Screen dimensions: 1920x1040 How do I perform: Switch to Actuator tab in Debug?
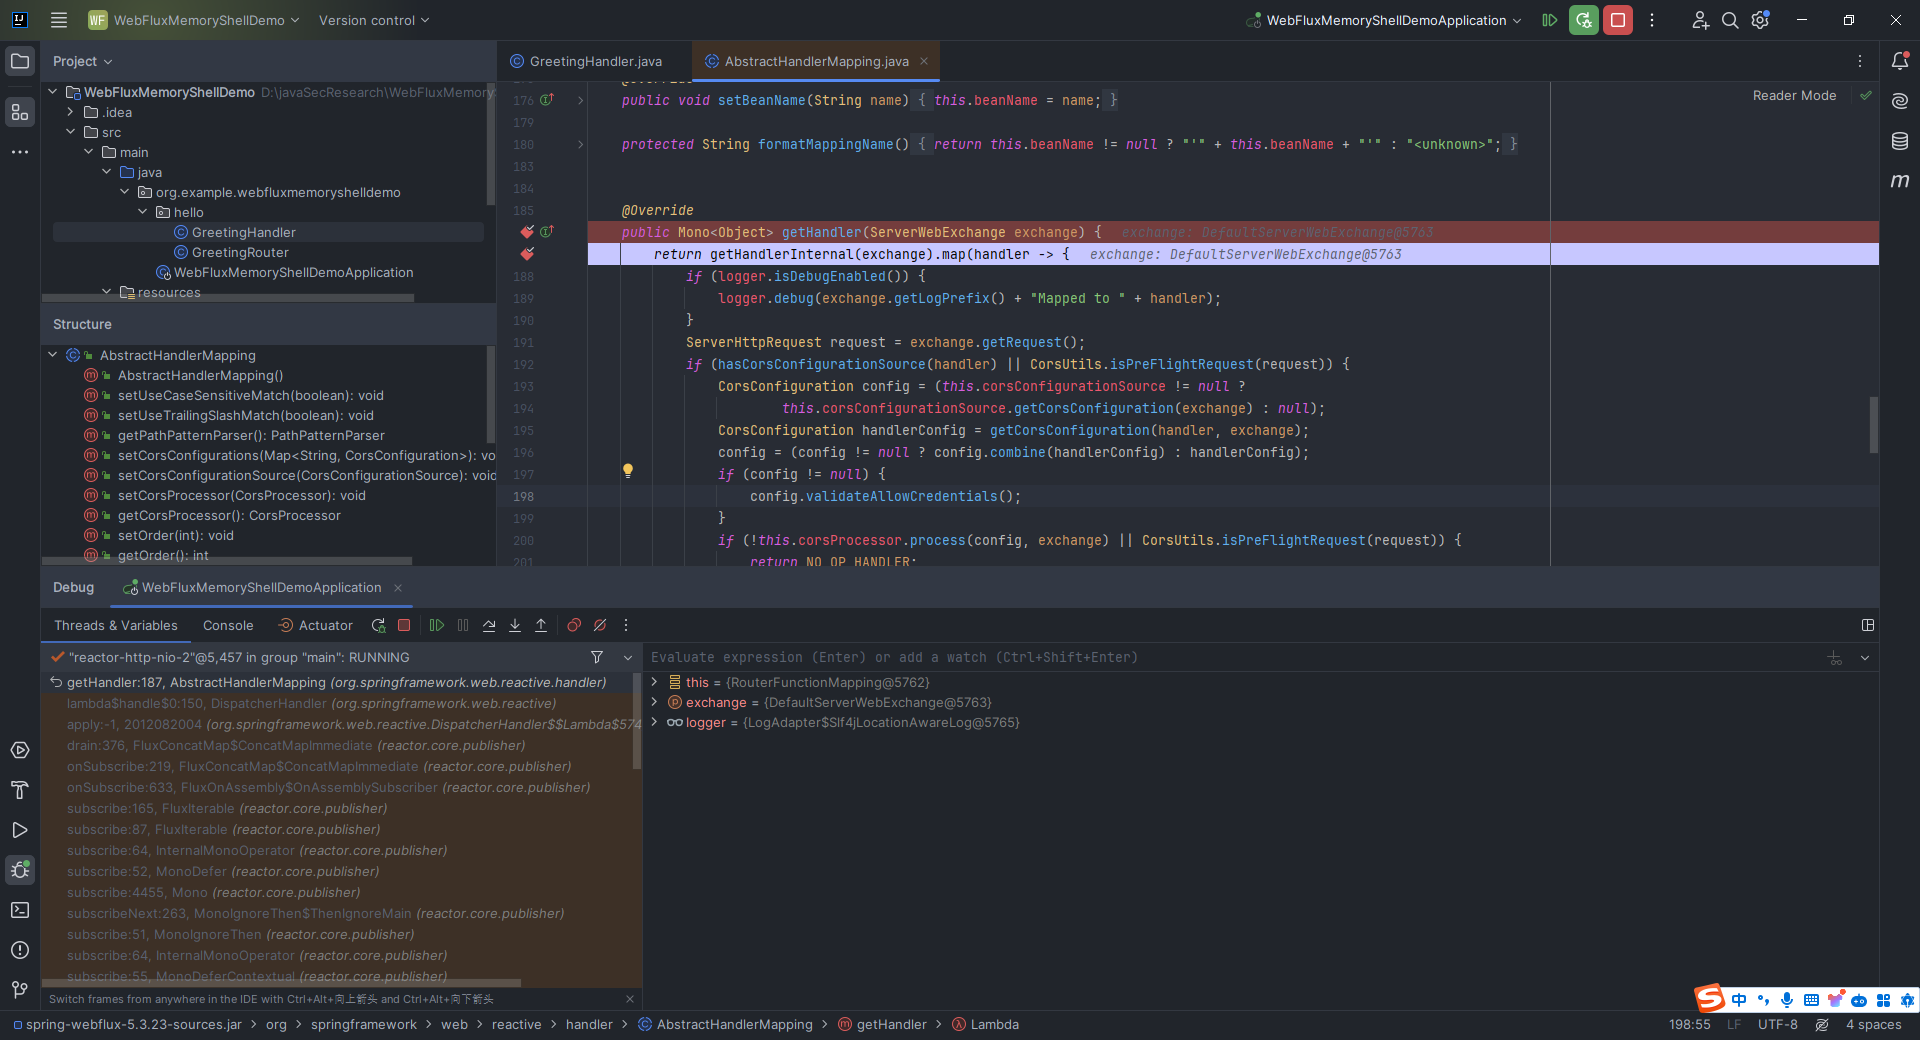[x=315, y=626]
